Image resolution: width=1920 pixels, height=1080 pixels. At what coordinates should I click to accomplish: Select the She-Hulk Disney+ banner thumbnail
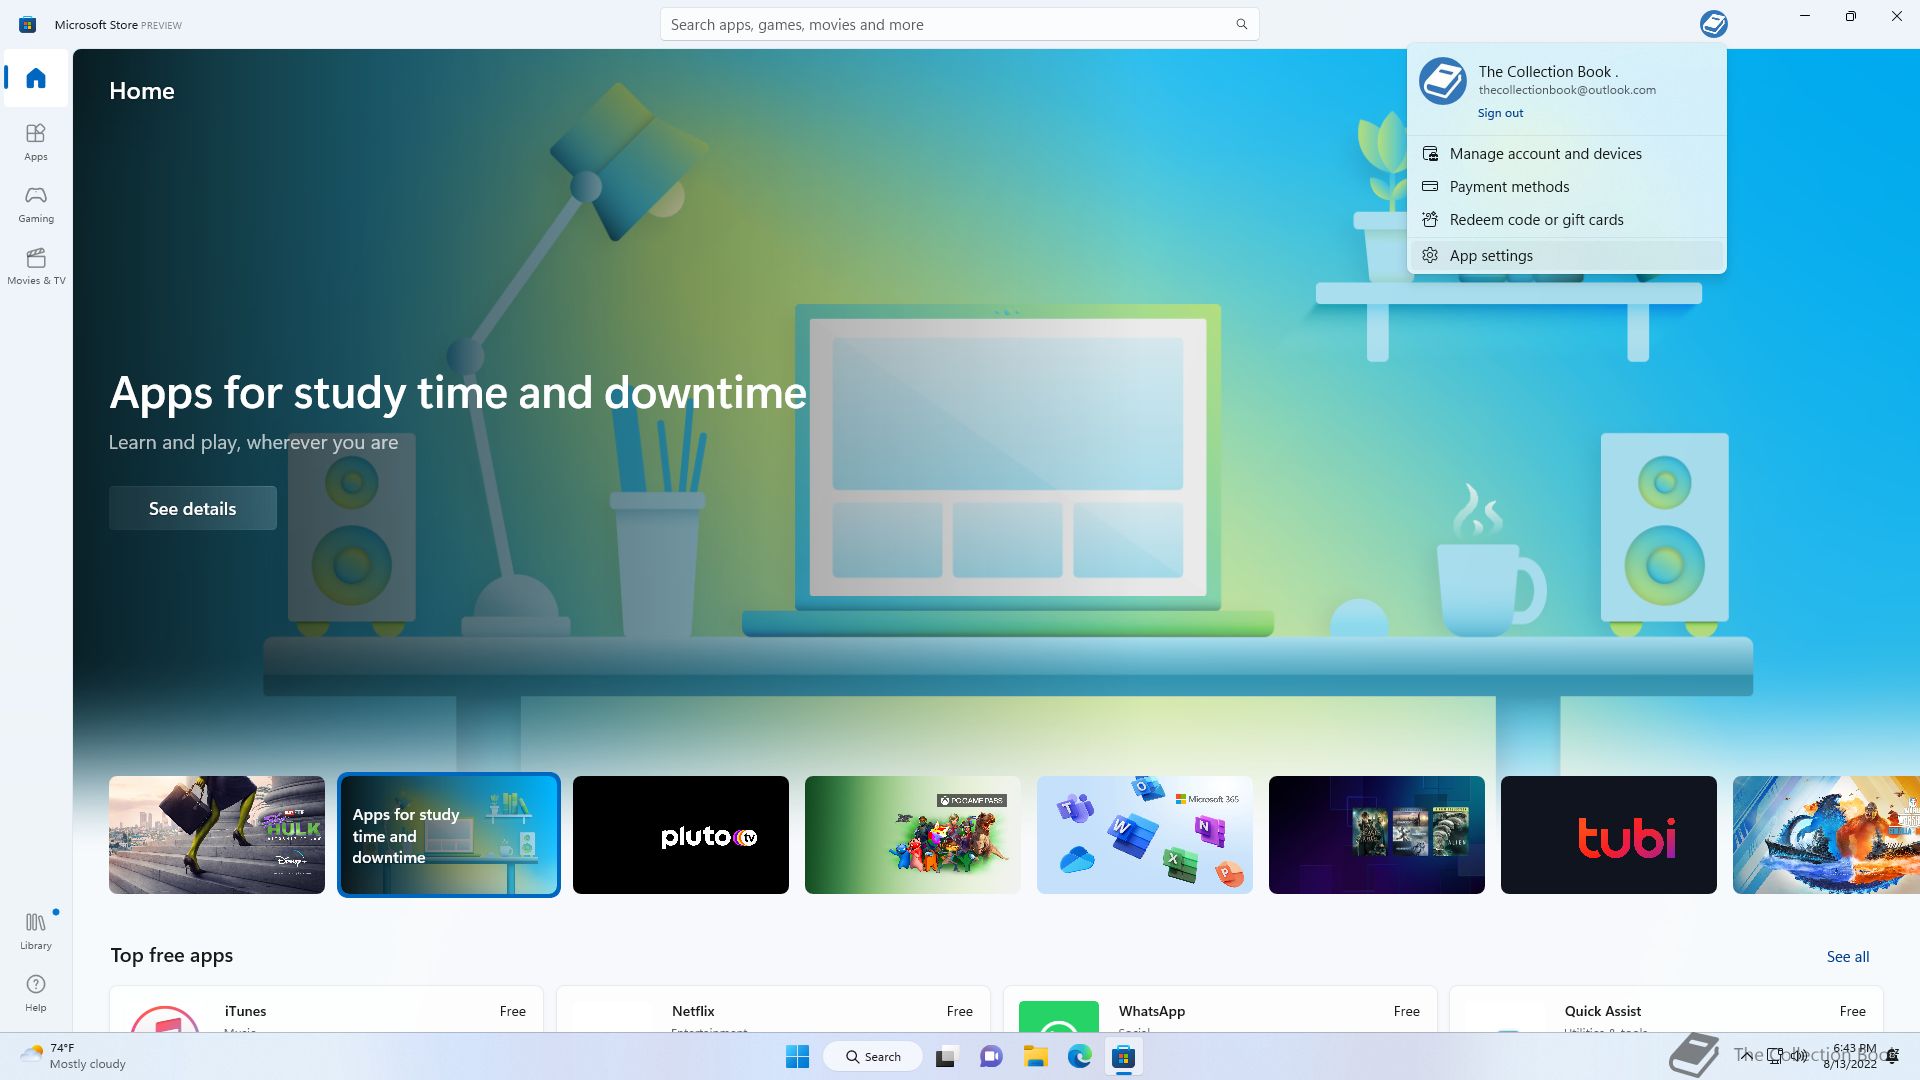coord(217,835)
